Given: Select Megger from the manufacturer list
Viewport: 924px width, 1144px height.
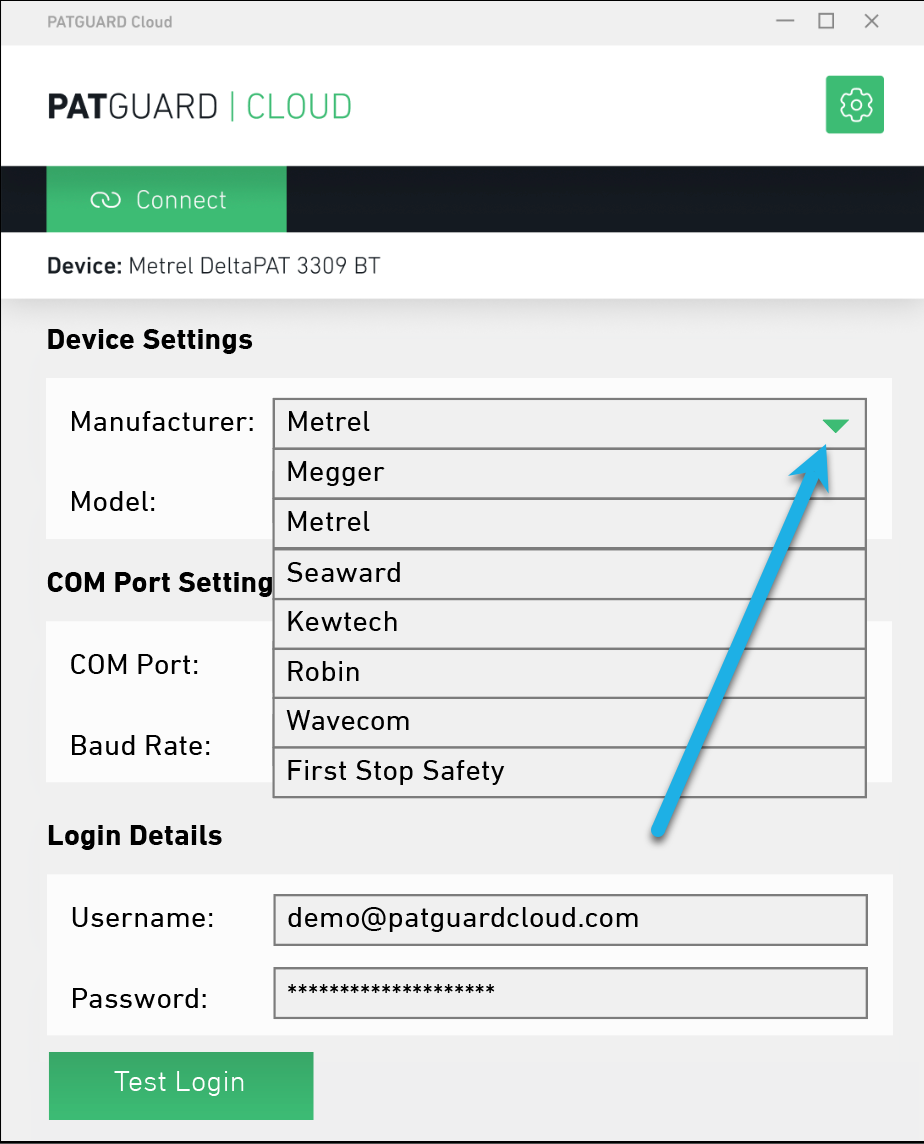Looking at the screenshot, I should (569, 474).
